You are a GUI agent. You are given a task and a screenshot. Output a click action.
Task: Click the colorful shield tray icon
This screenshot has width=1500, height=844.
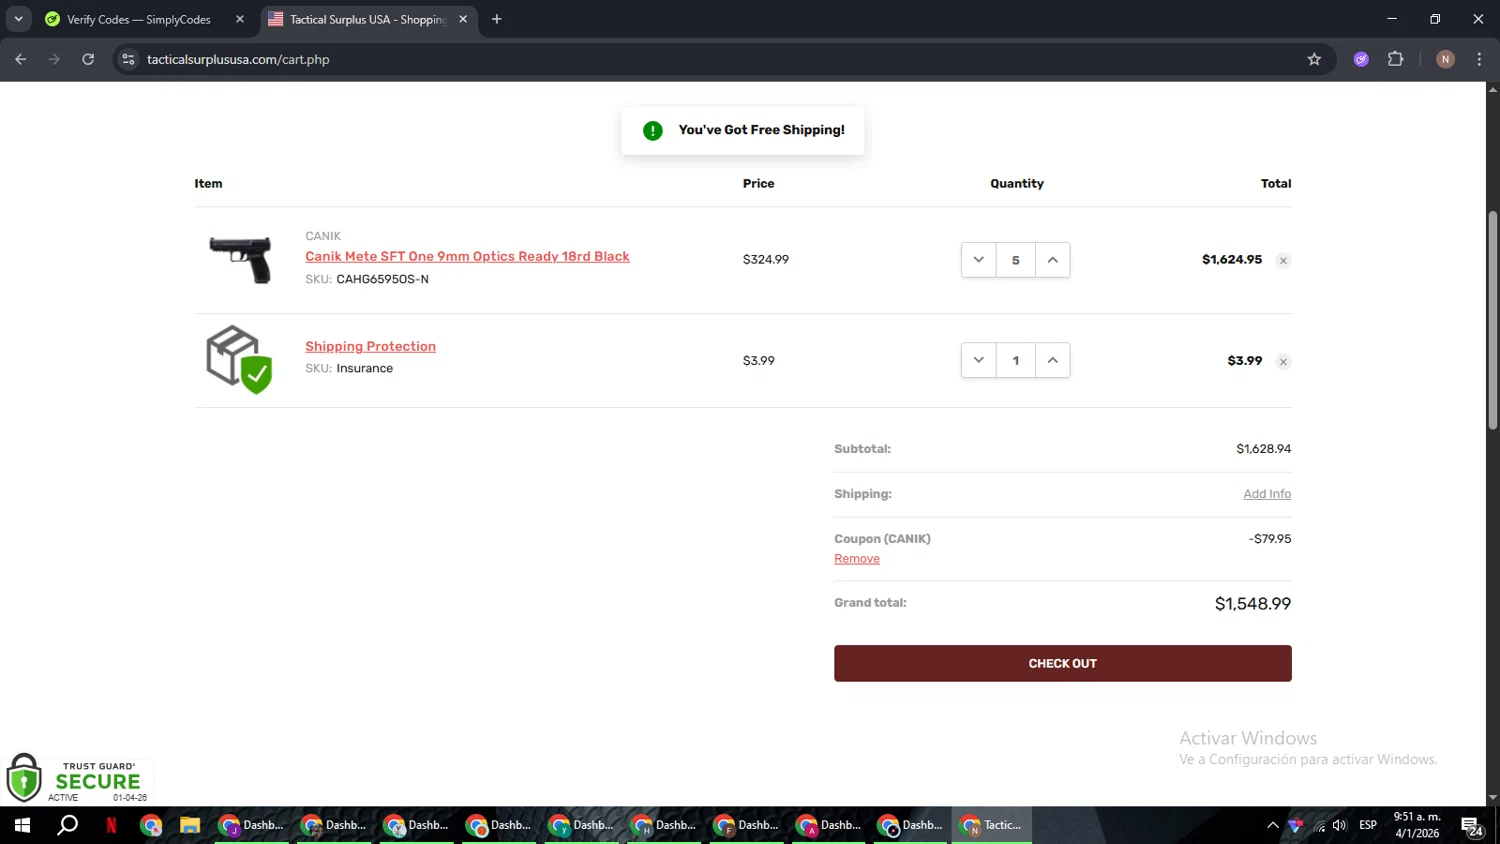[1295, 825]
